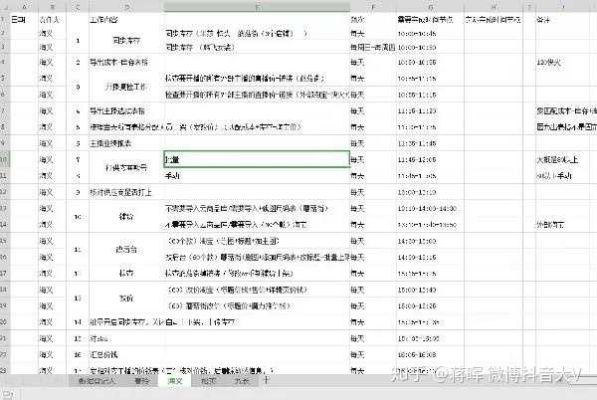Open the sheet tab right before 海义
The image size is (597, 400).
pyautogui.click(x=142, y=380)
